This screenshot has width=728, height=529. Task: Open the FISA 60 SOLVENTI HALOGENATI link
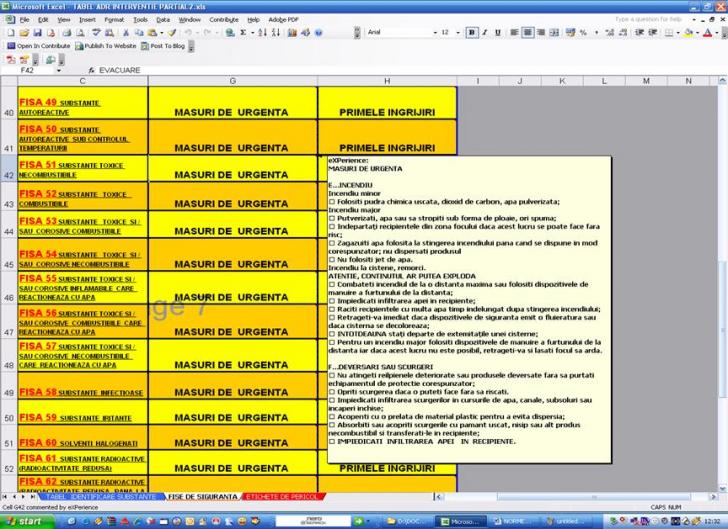[x=78, y=443]
